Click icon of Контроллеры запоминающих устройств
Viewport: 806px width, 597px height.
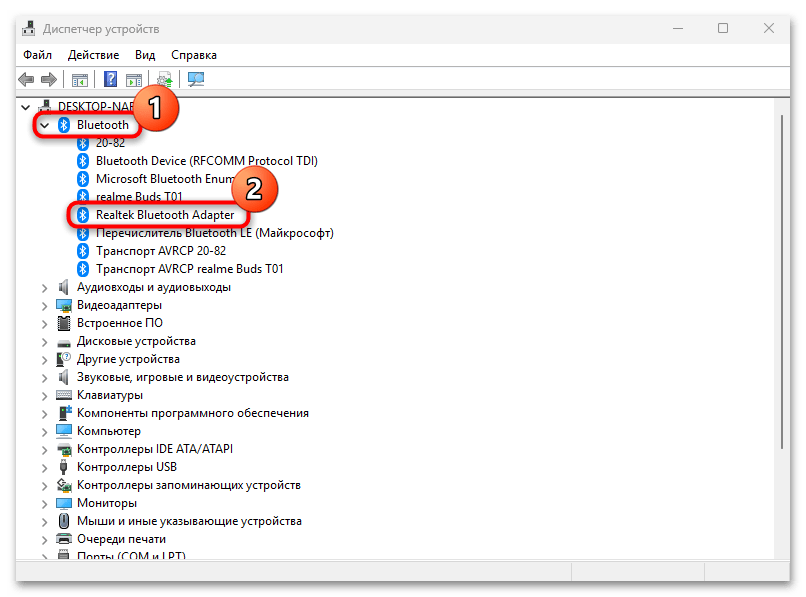[x=64, y=485]
